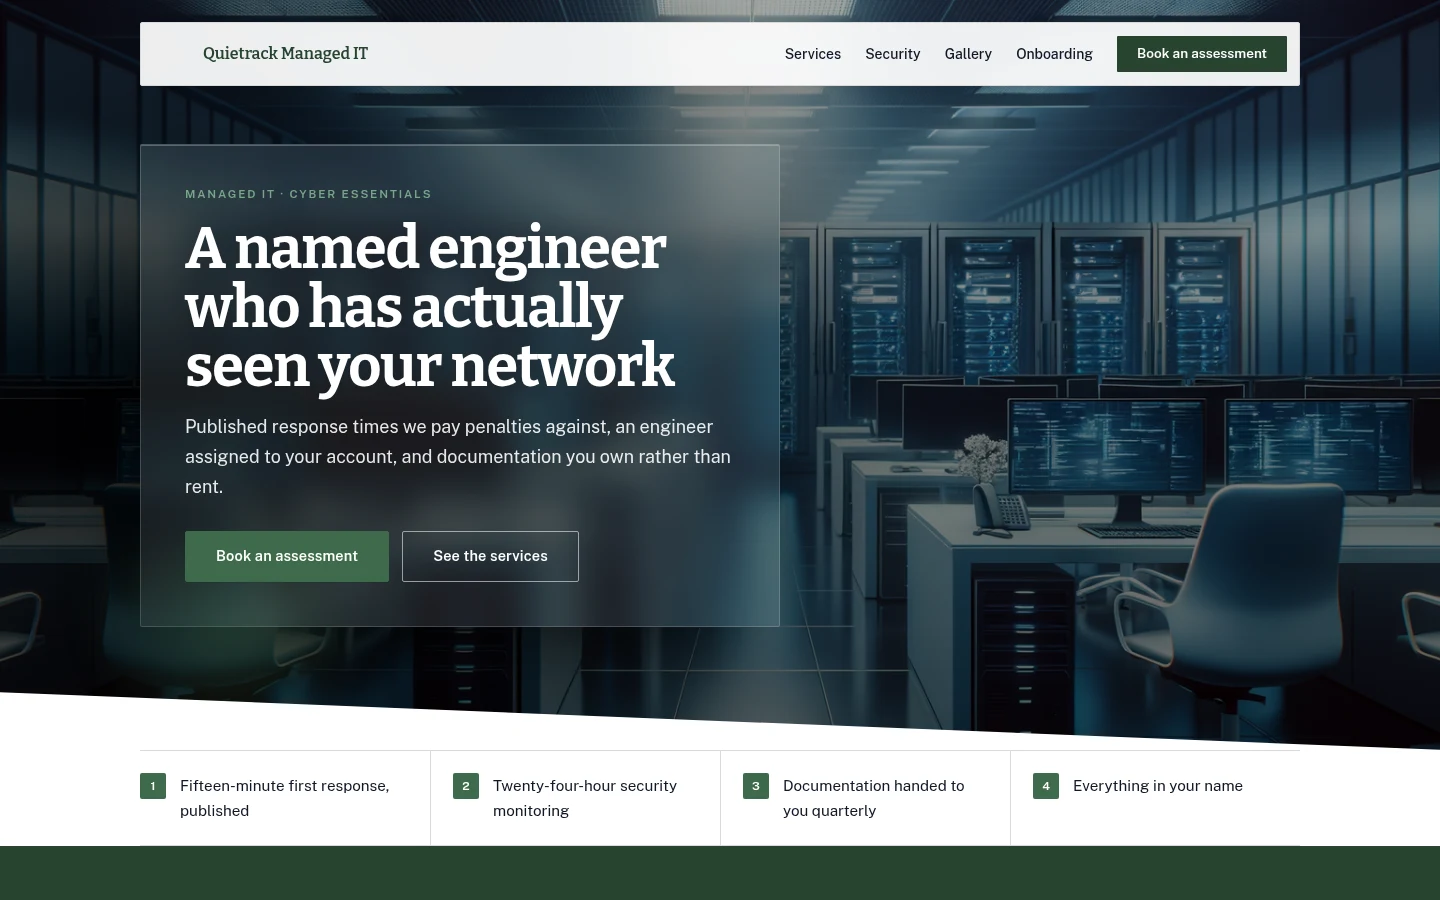The image size is (1440, 900).
Task: Click the number 2 badge
Action: pyautogui.click(x=466, y=786)
